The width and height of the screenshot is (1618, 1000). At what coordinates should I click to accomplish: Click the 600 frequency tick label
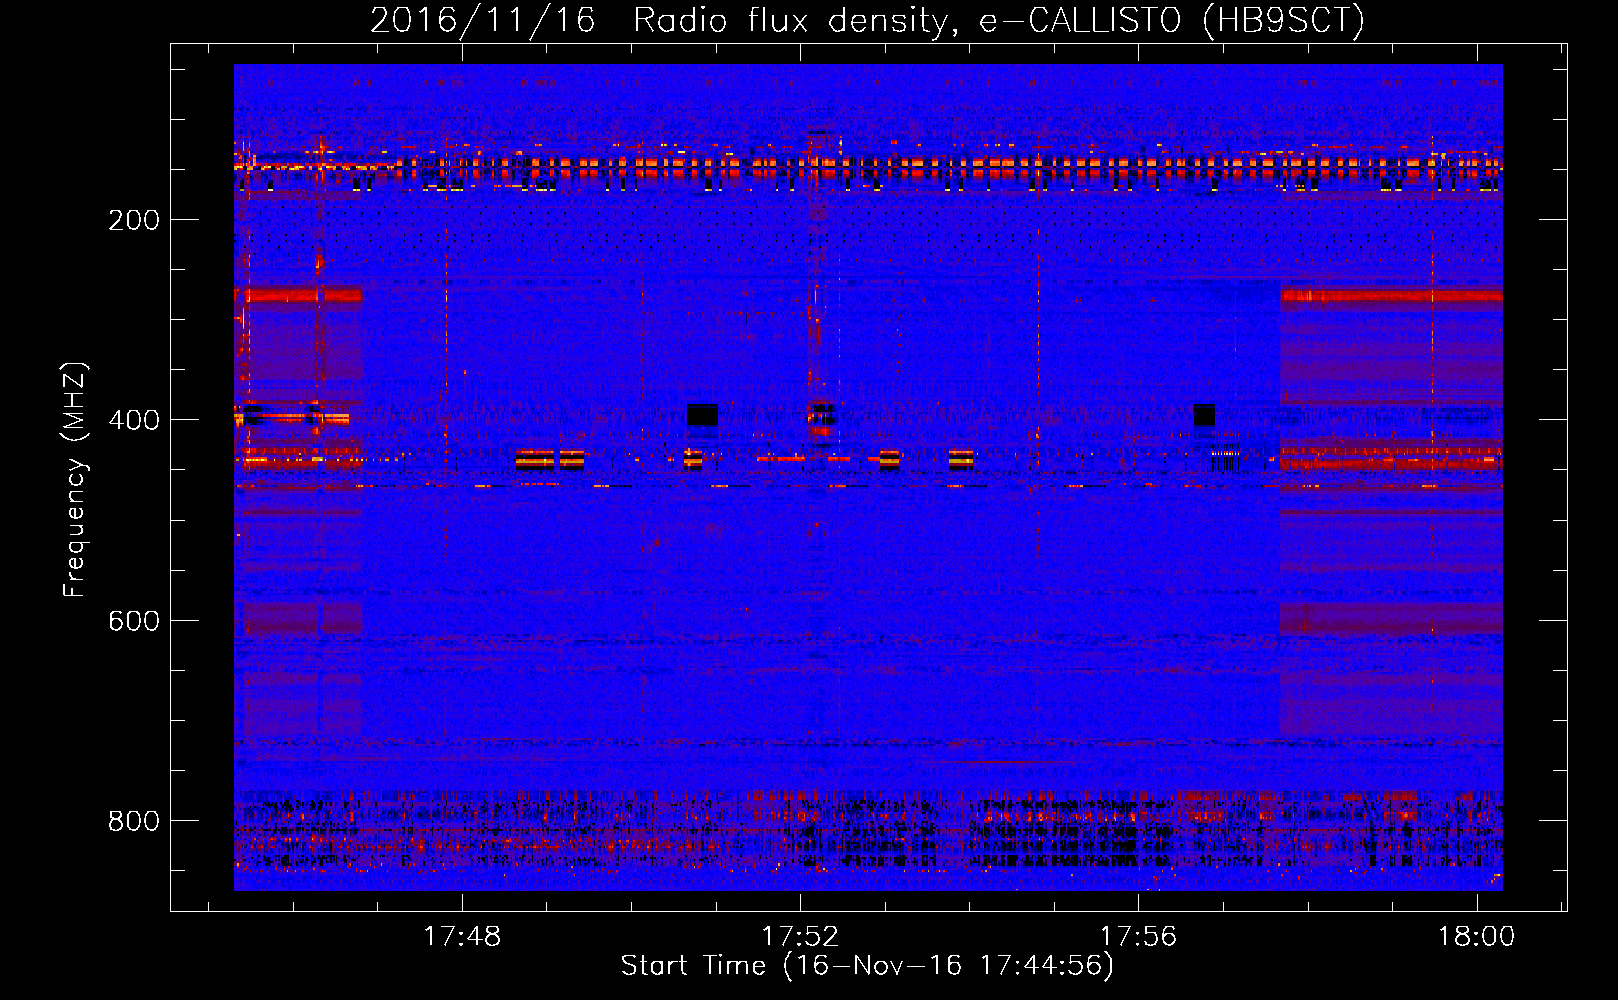[133, 621]
